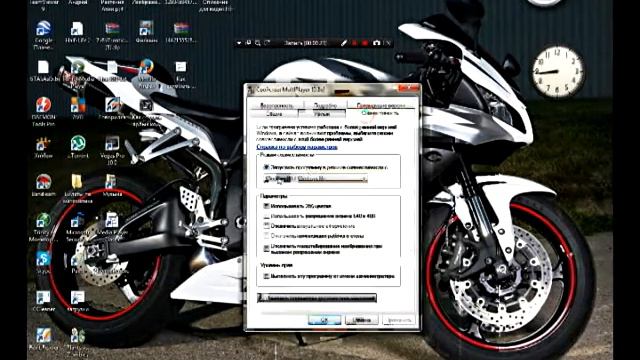Click the camera screenshot icon on recorder toolbar
Screen dimensions: 640x360
[x=376, y=43]
